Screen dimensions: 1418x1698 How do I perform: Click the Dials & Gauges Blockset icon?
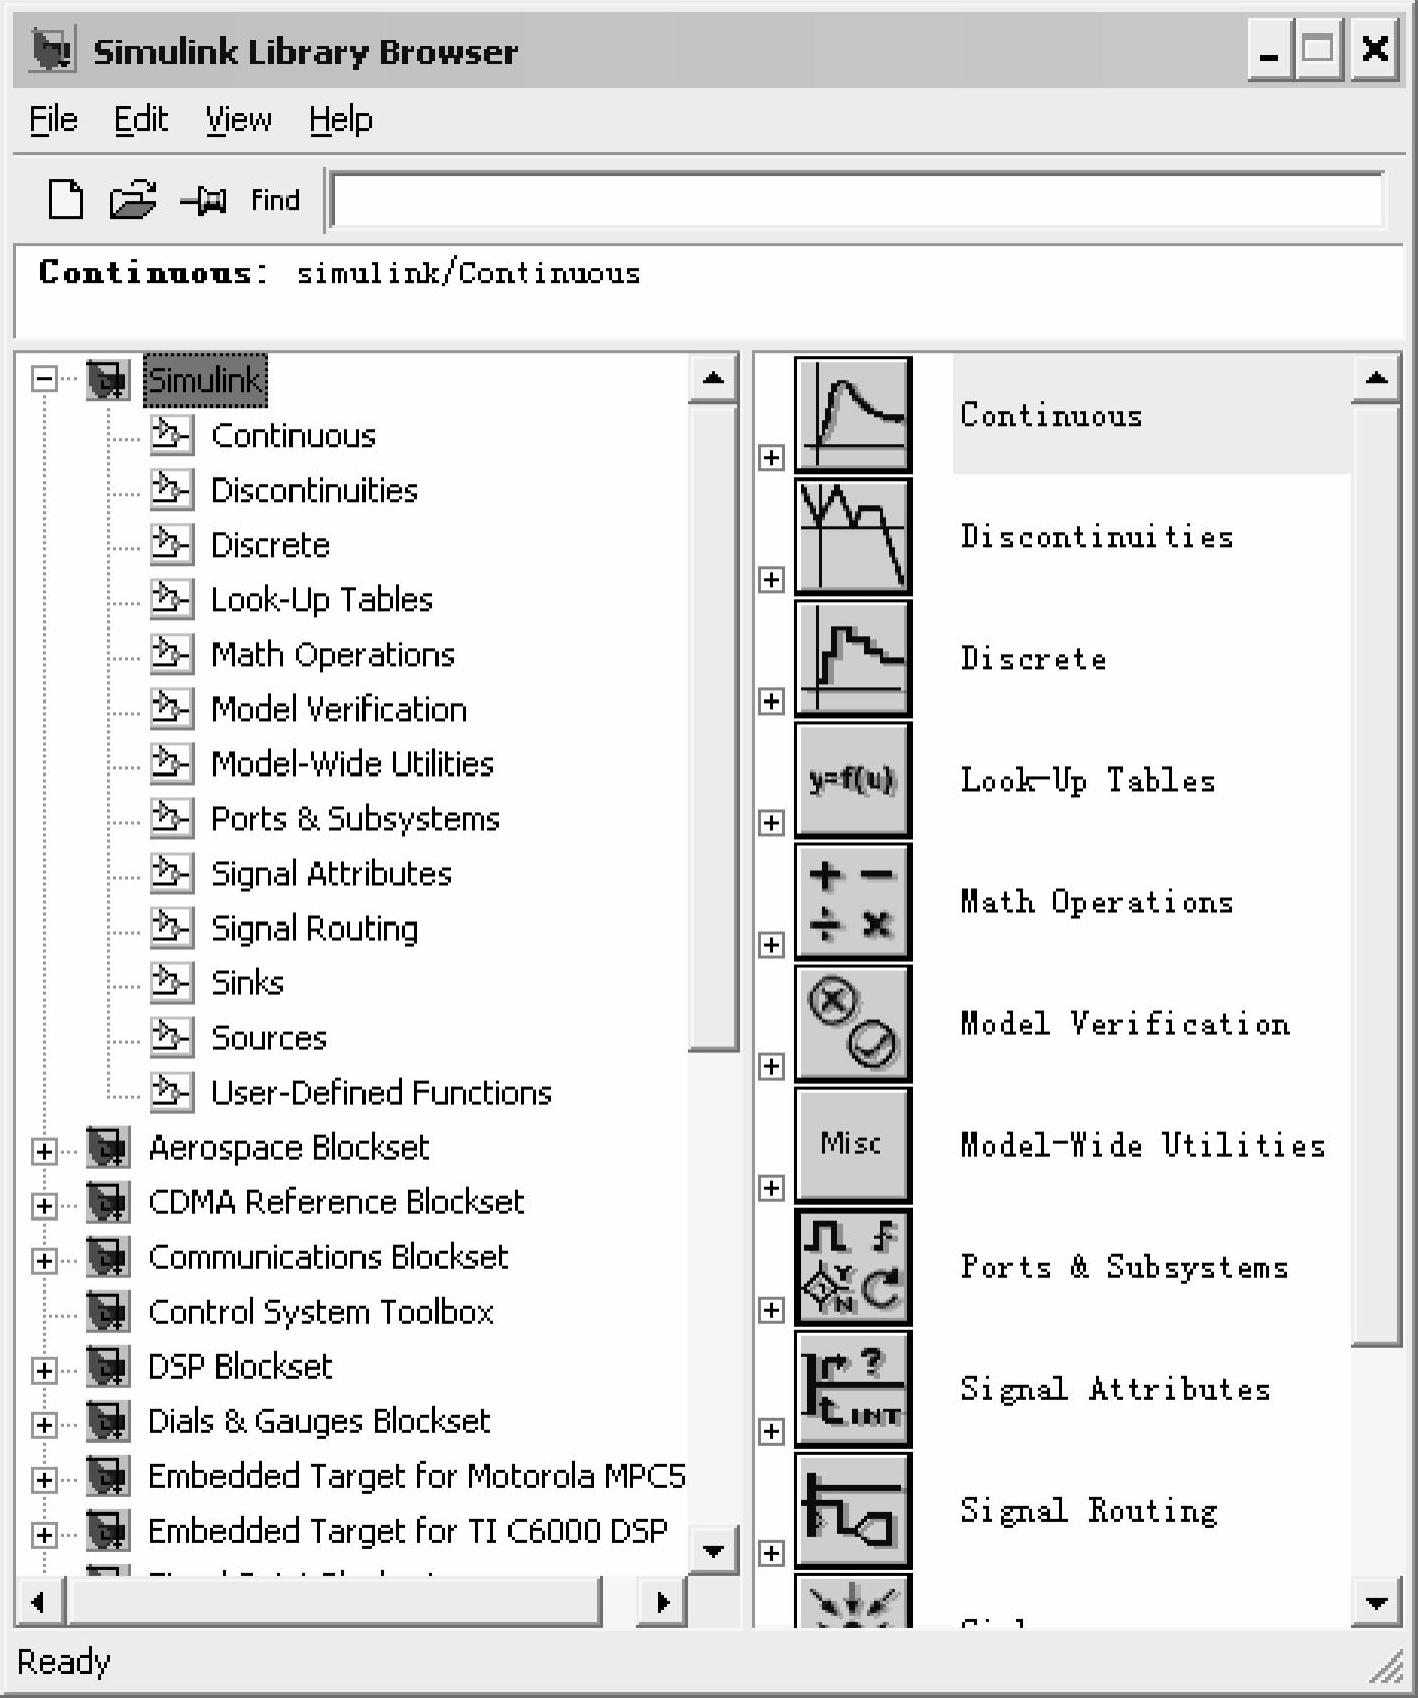coord(108,1421)
